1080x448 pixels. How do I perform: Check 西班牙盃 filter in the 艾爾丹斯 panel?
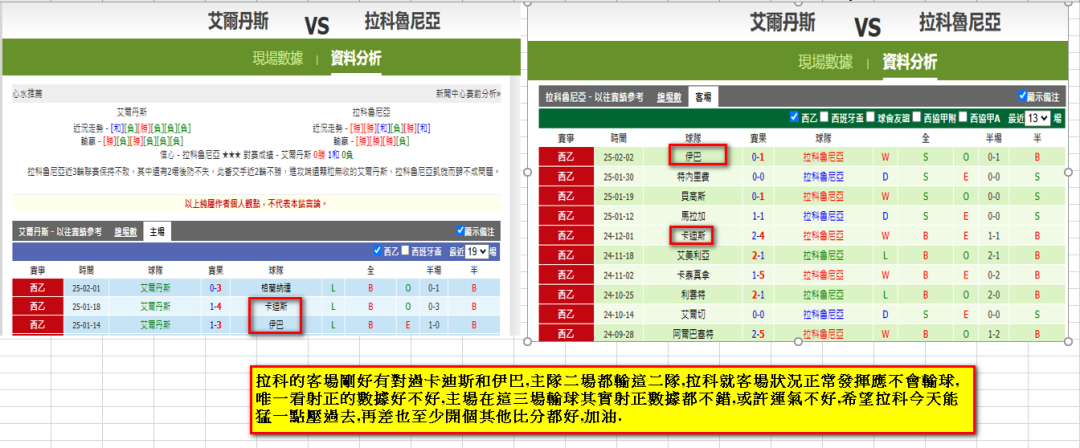click(x=405, y=251)
